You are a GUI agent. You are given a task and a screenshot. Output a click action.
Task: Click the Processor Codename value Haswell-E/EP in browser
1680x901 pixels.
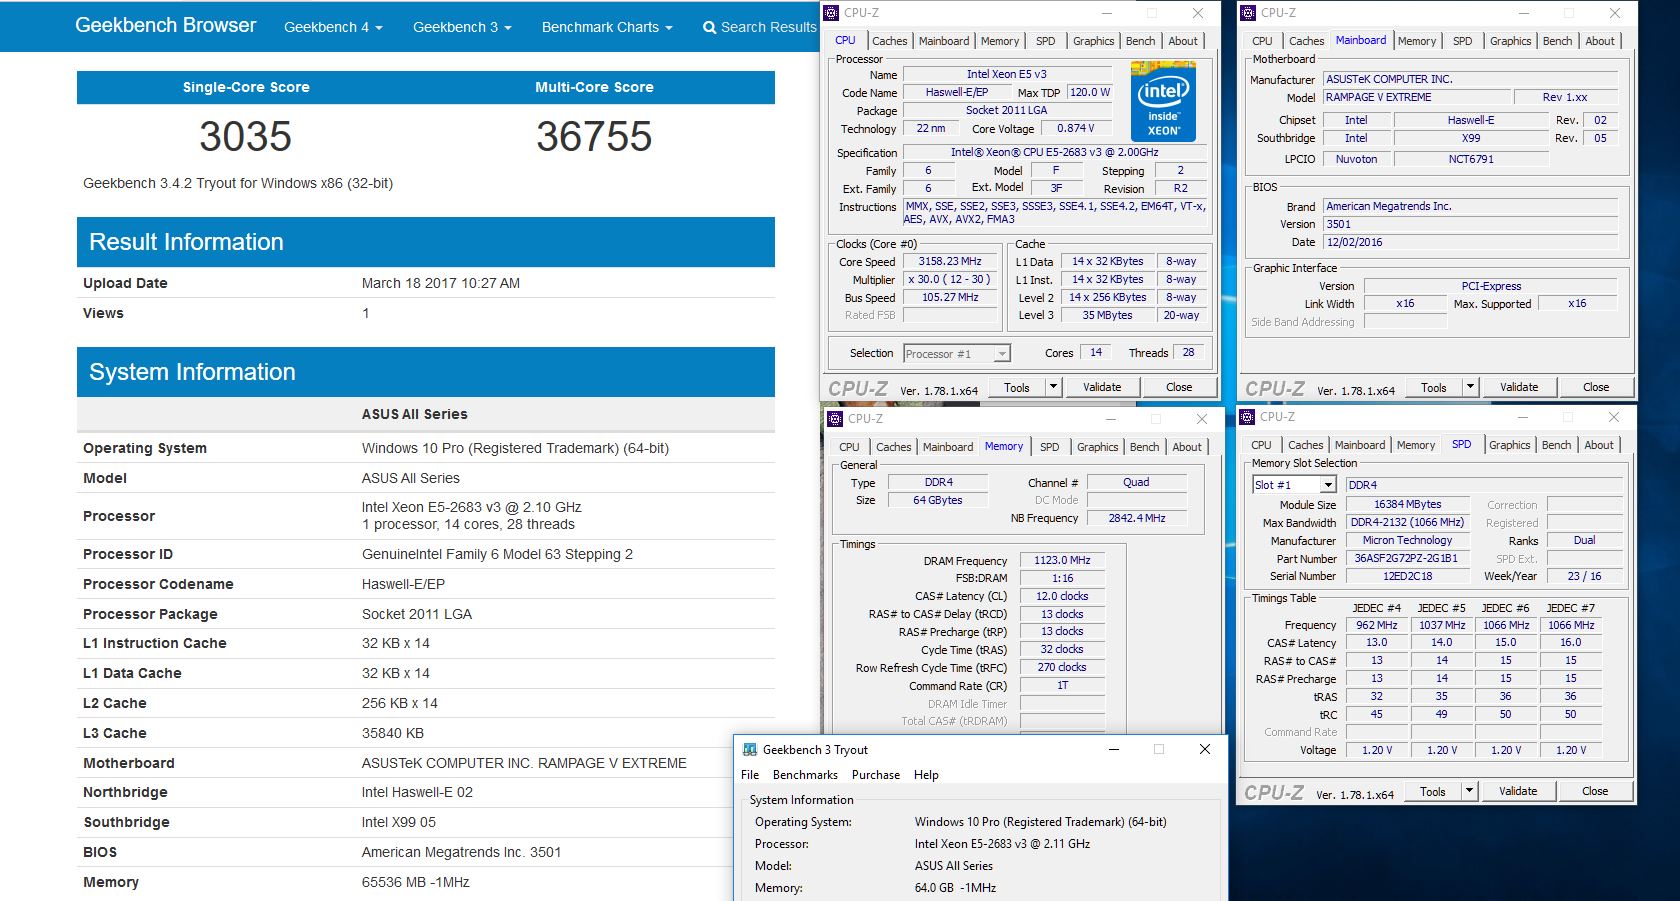[403, 584]
